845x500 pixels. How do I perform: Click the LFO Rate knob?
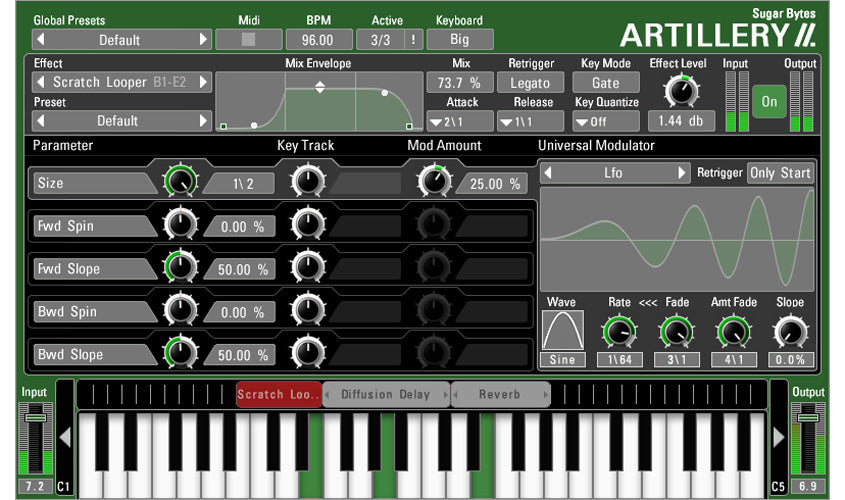pos(619,331)
